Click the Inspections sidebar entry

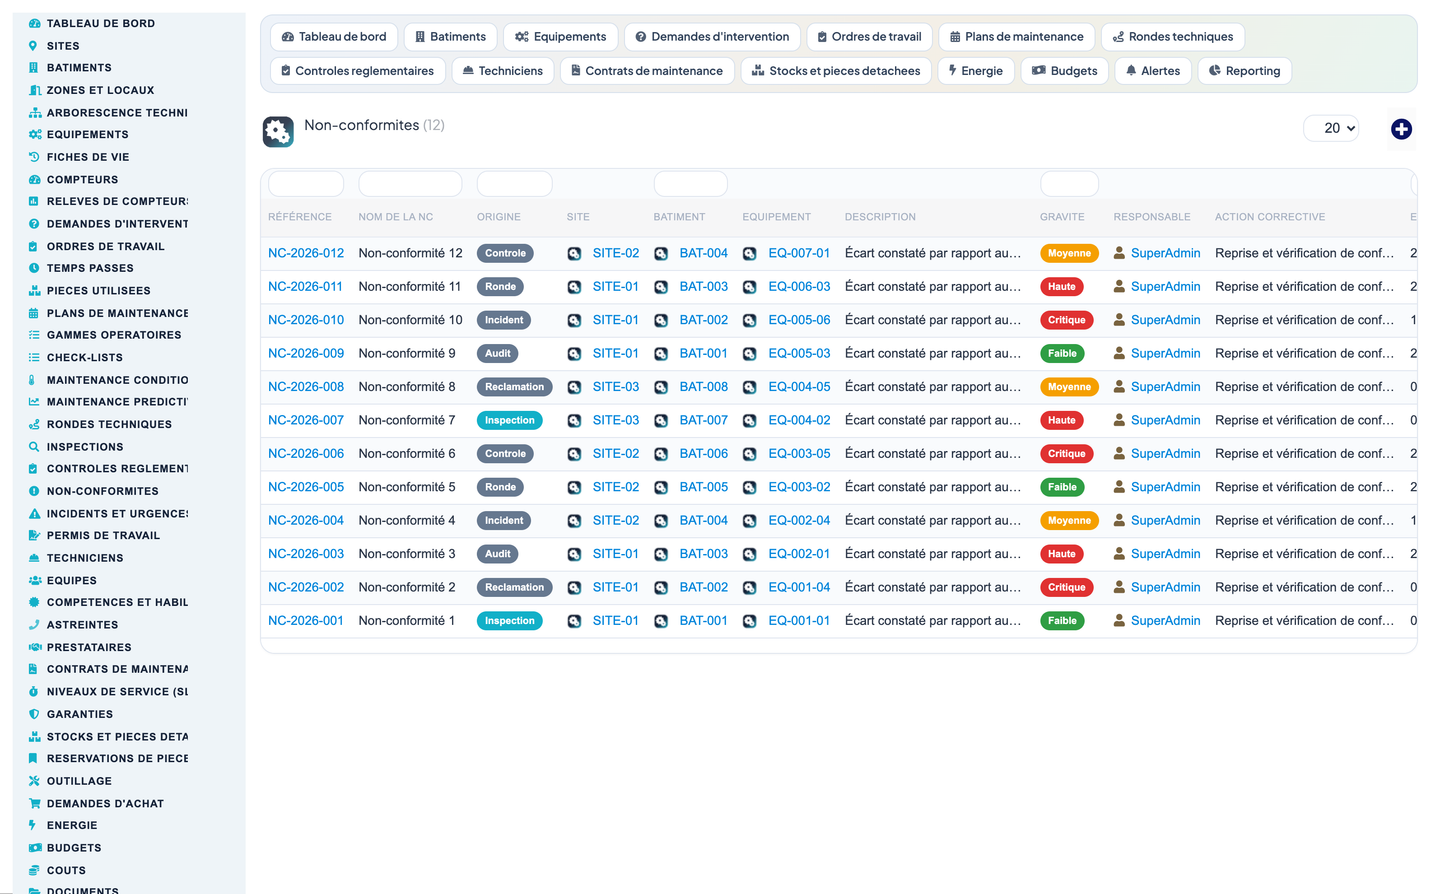pos(85,447)
